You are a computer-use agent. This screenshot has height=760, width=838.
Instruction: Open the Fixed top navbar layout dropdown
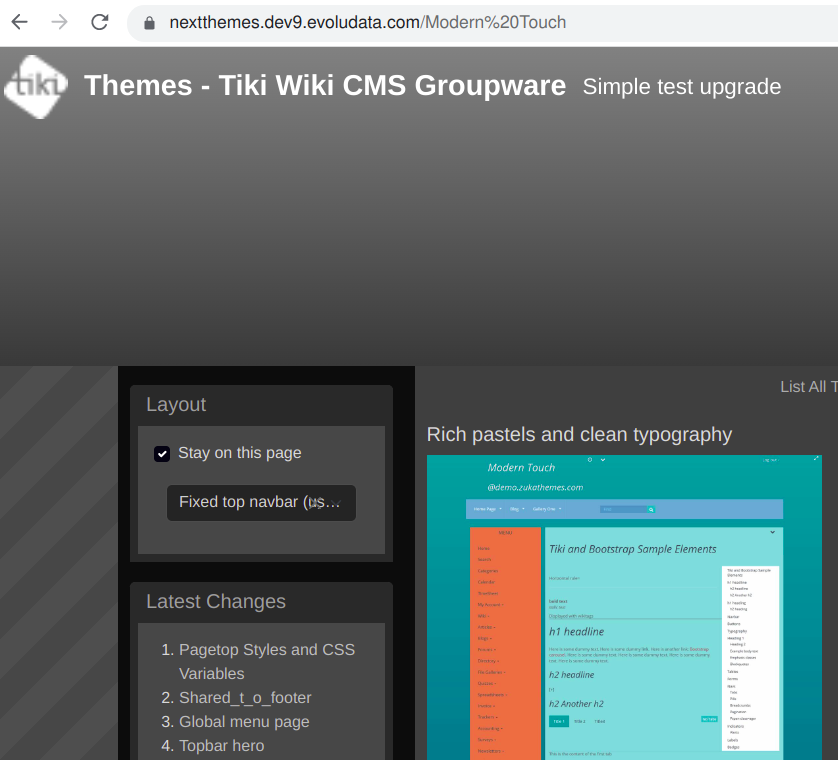[261, 502]
